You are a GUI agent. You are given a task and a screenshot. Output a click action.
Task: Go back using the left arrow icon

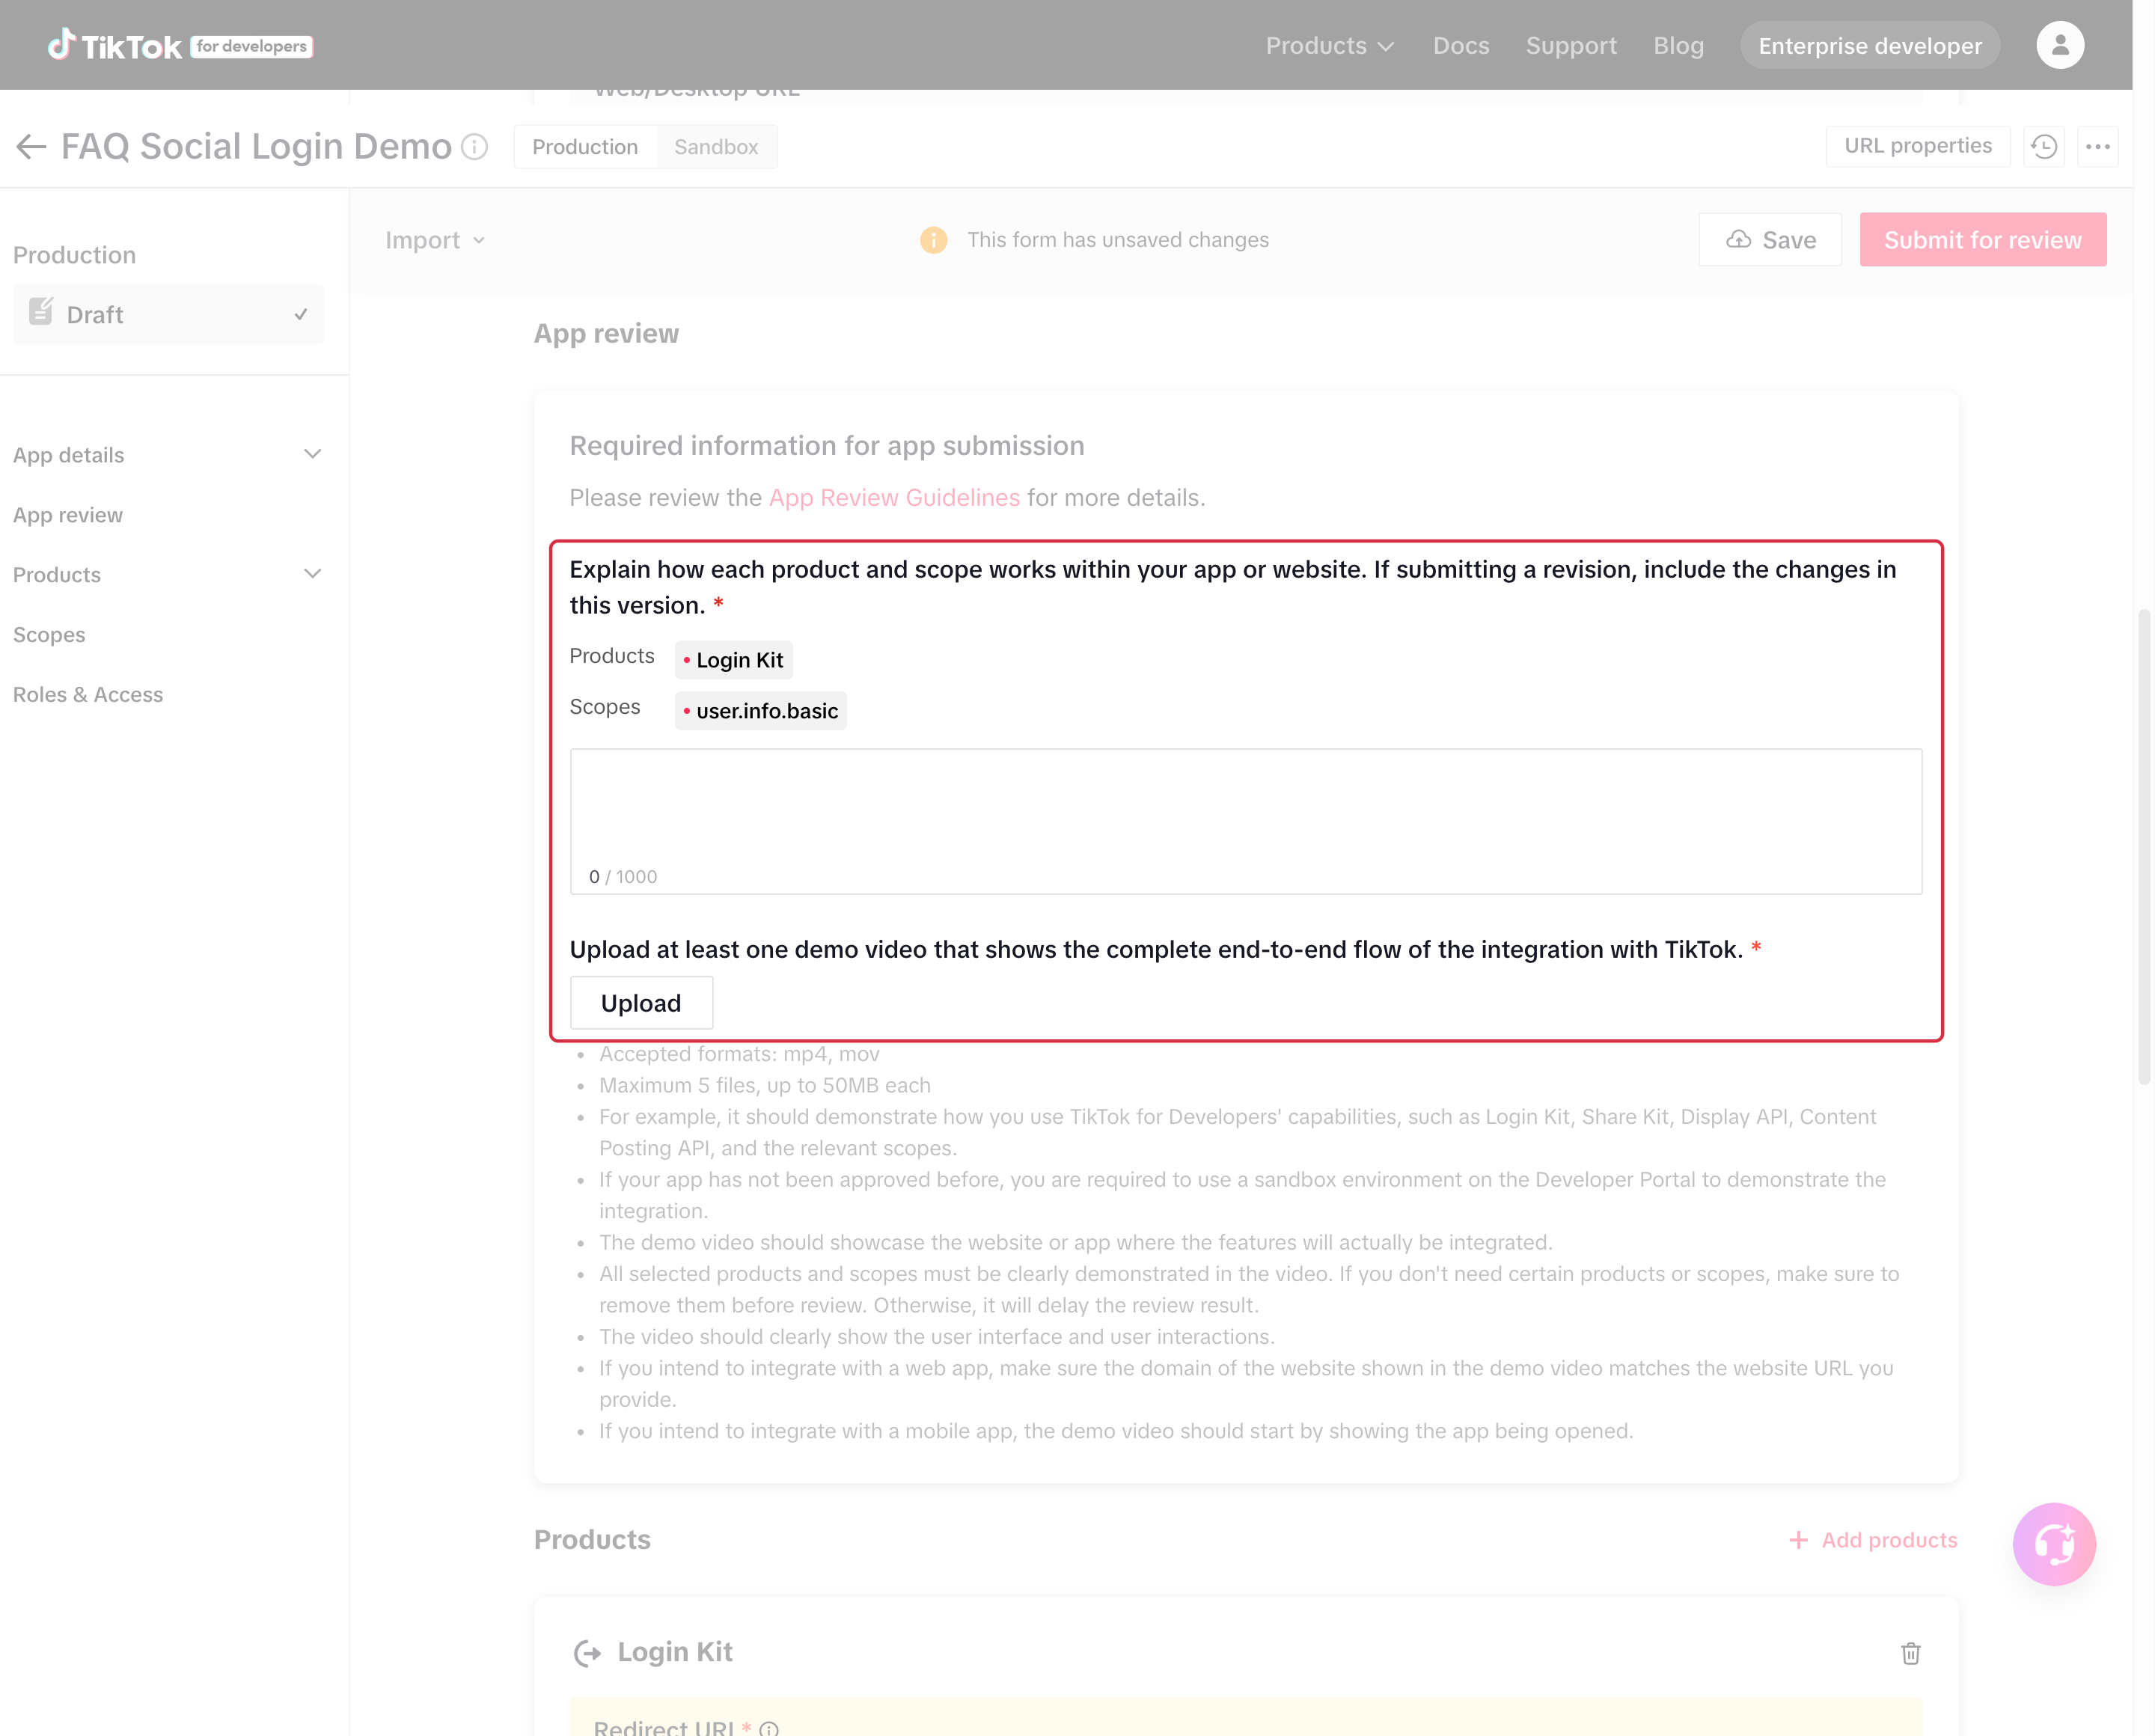click(31, 147)
